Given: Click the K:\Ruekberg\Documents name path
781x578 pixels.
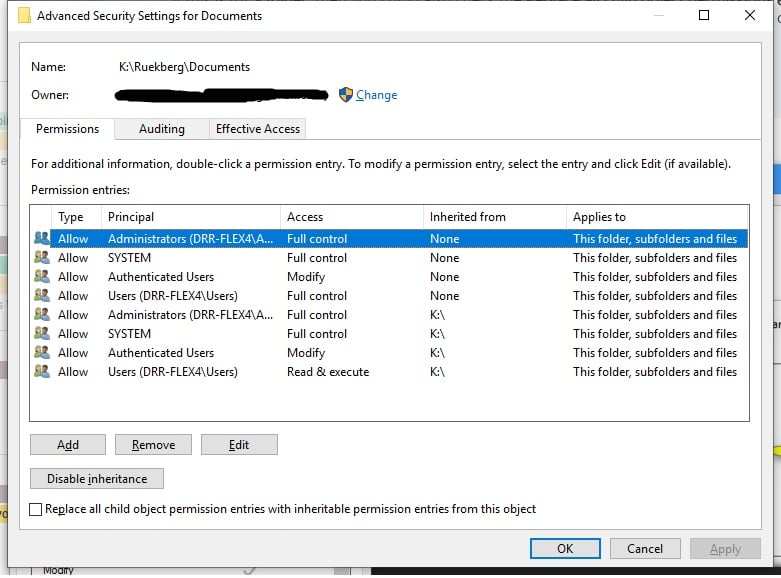Looking at the screenshot, I should click(x=184, y=67).
